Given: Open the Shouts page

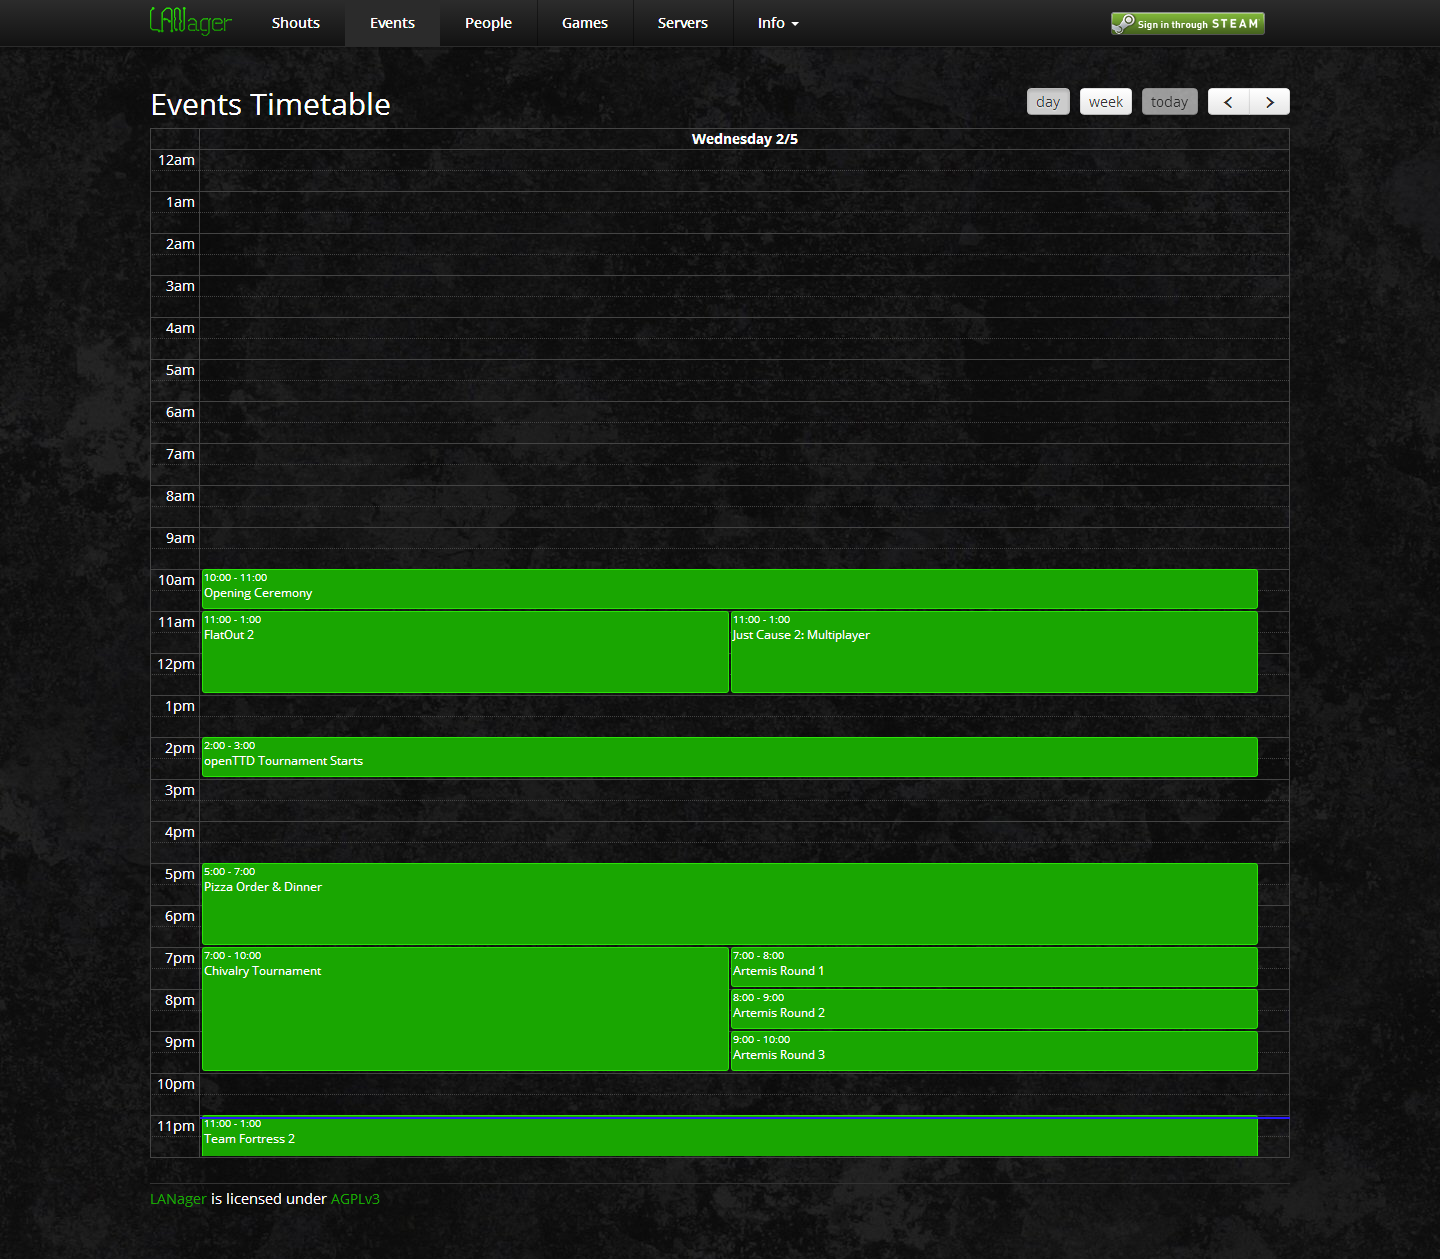Looking at the screenshot, I should coord(296,23).
